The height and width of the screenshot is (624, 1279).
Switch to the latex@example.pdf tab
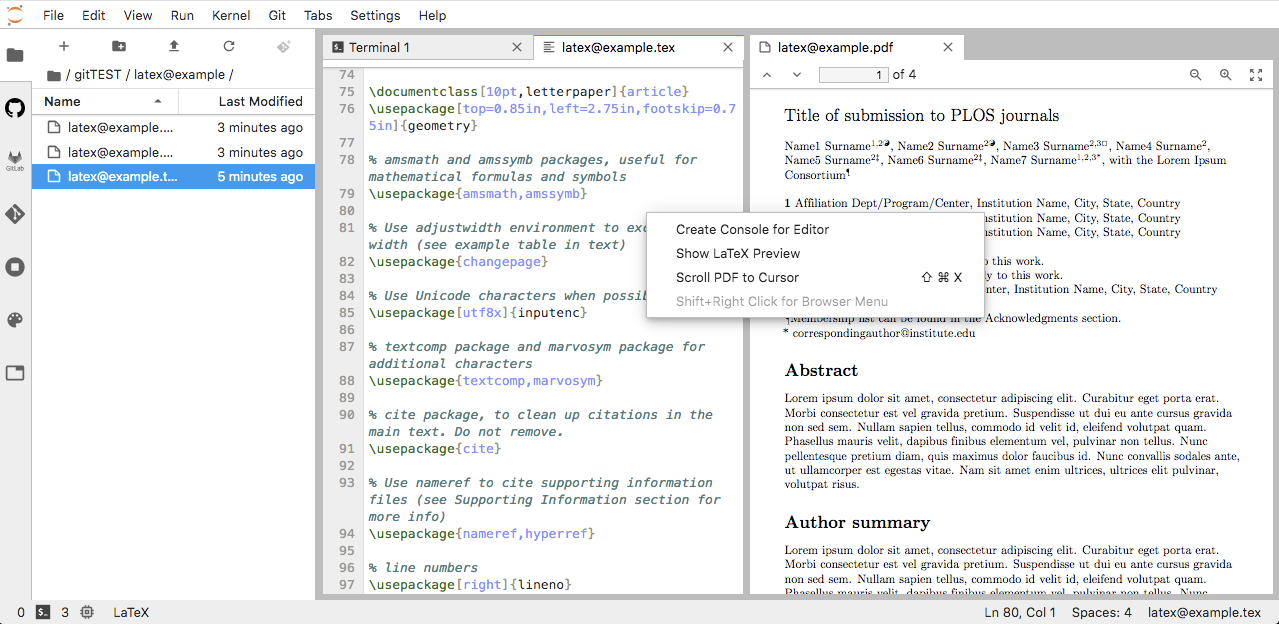[857, 47]
